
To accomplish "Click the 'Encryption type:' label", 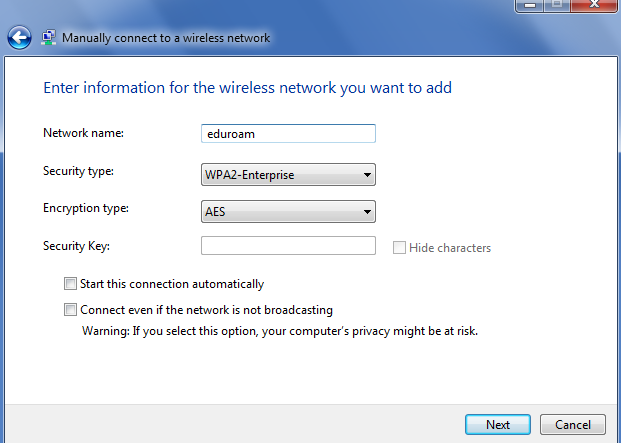I will (86, 208).
